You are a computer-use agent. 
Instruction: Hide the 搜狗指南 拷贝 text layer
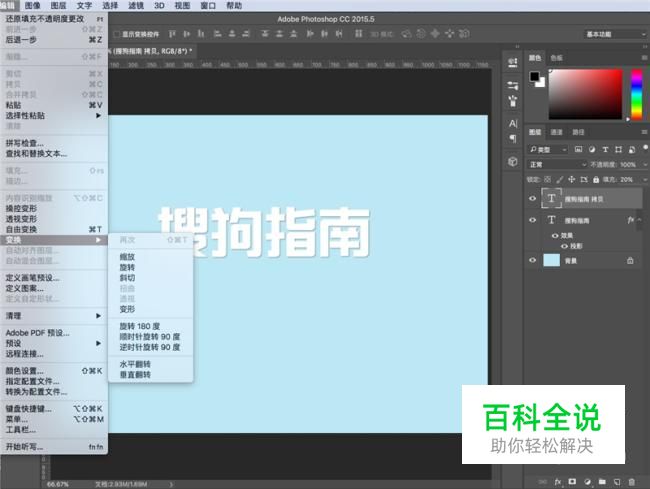[533, 199]
